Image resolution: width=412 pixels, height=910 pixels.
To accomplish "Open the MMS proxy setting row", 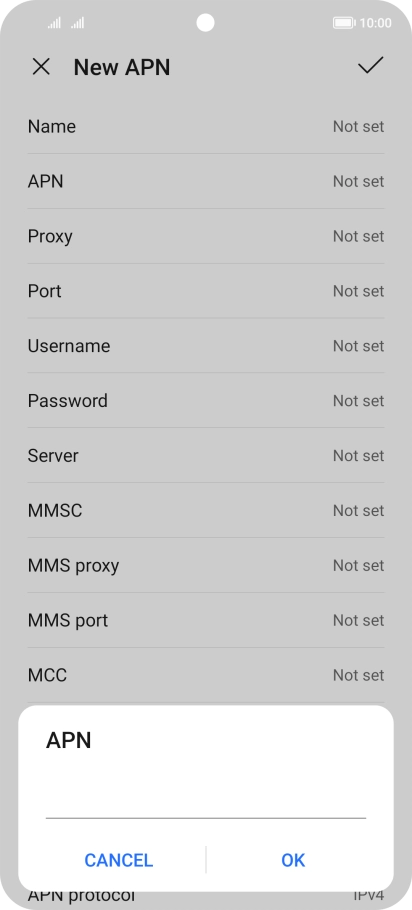I will pyautogui.click(x=206, y=565).
